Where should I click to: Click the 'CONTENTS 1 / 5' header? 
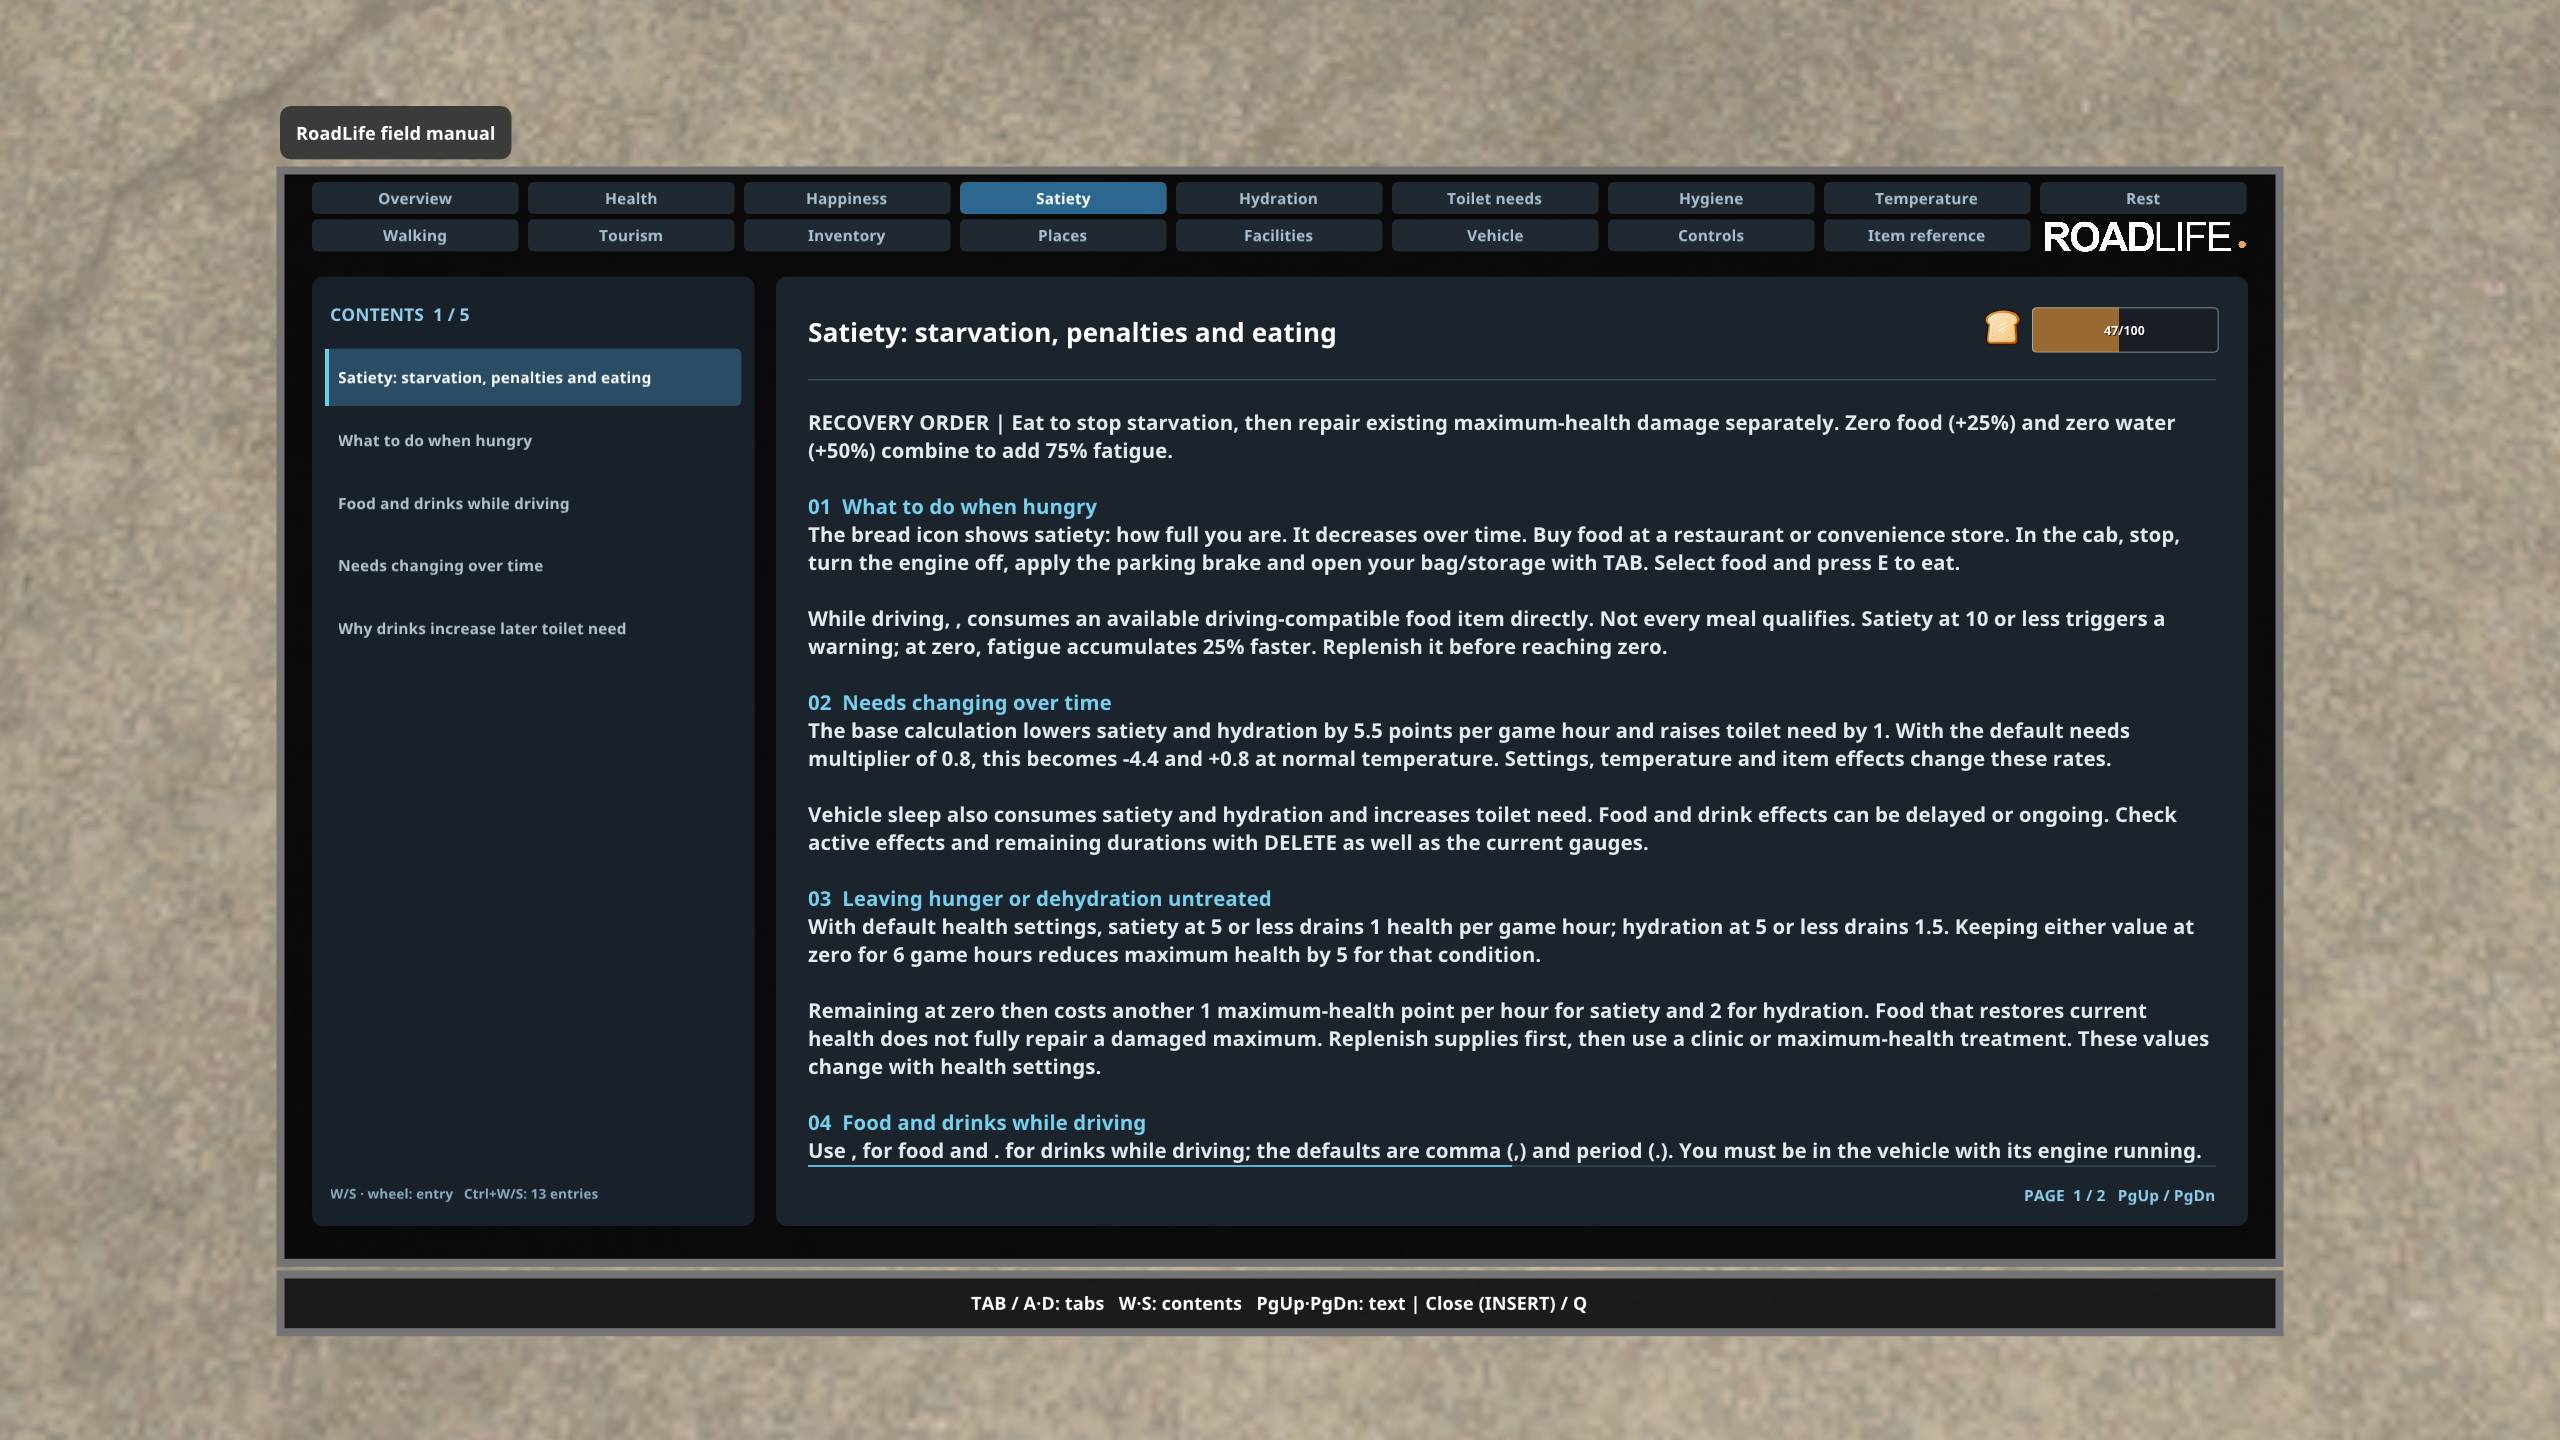pyautogui.click(x=399, y=314)
